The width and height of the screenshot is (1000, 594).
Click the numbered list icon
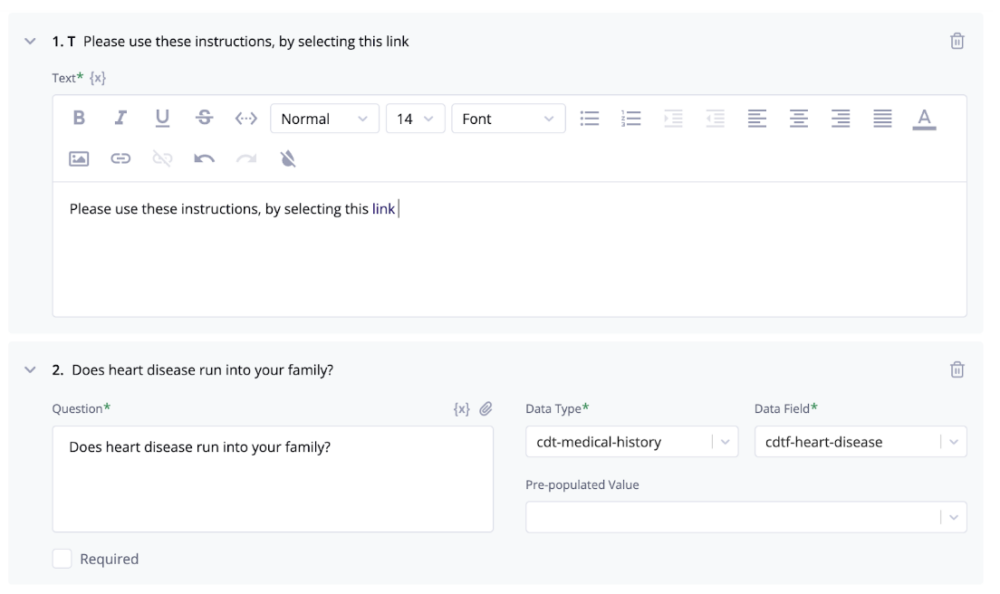[631, 118]
